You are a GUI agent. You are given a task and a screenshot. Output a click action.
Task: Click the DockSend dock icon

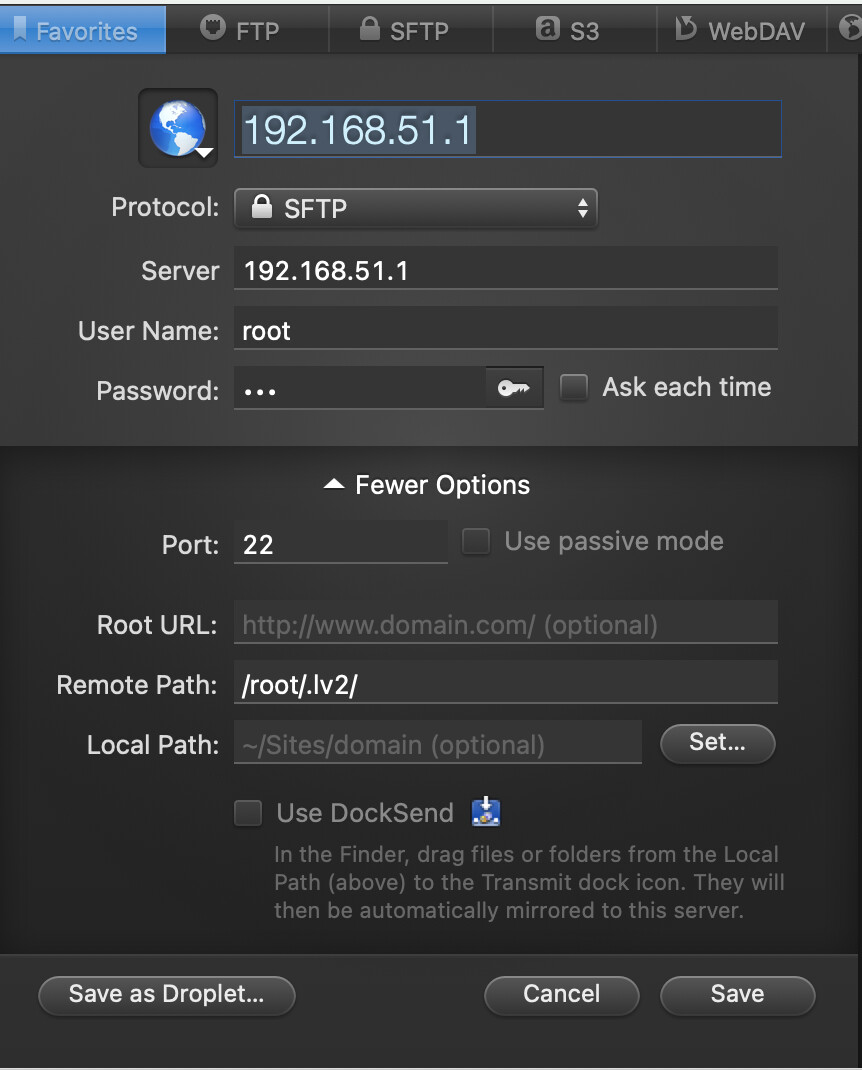(485, 812)
